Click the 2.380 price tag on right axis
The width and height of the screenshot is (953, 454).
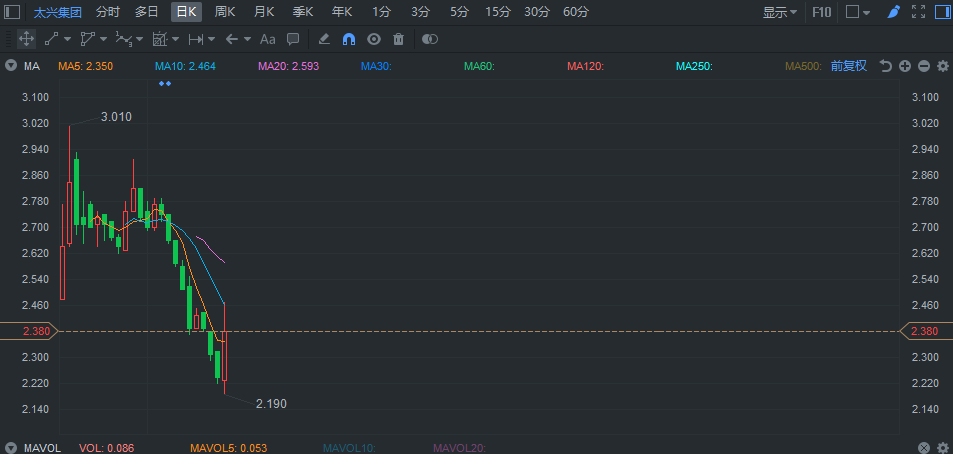(x=926, y=331)
